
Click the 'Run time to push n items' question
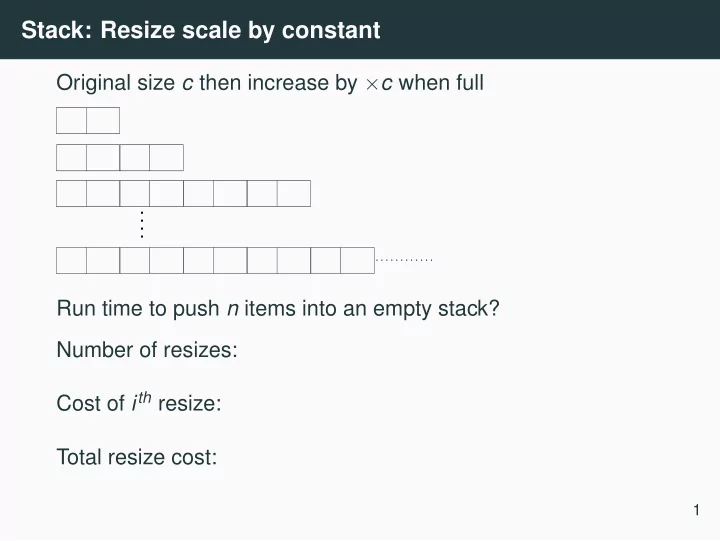[x=278, y=309]
